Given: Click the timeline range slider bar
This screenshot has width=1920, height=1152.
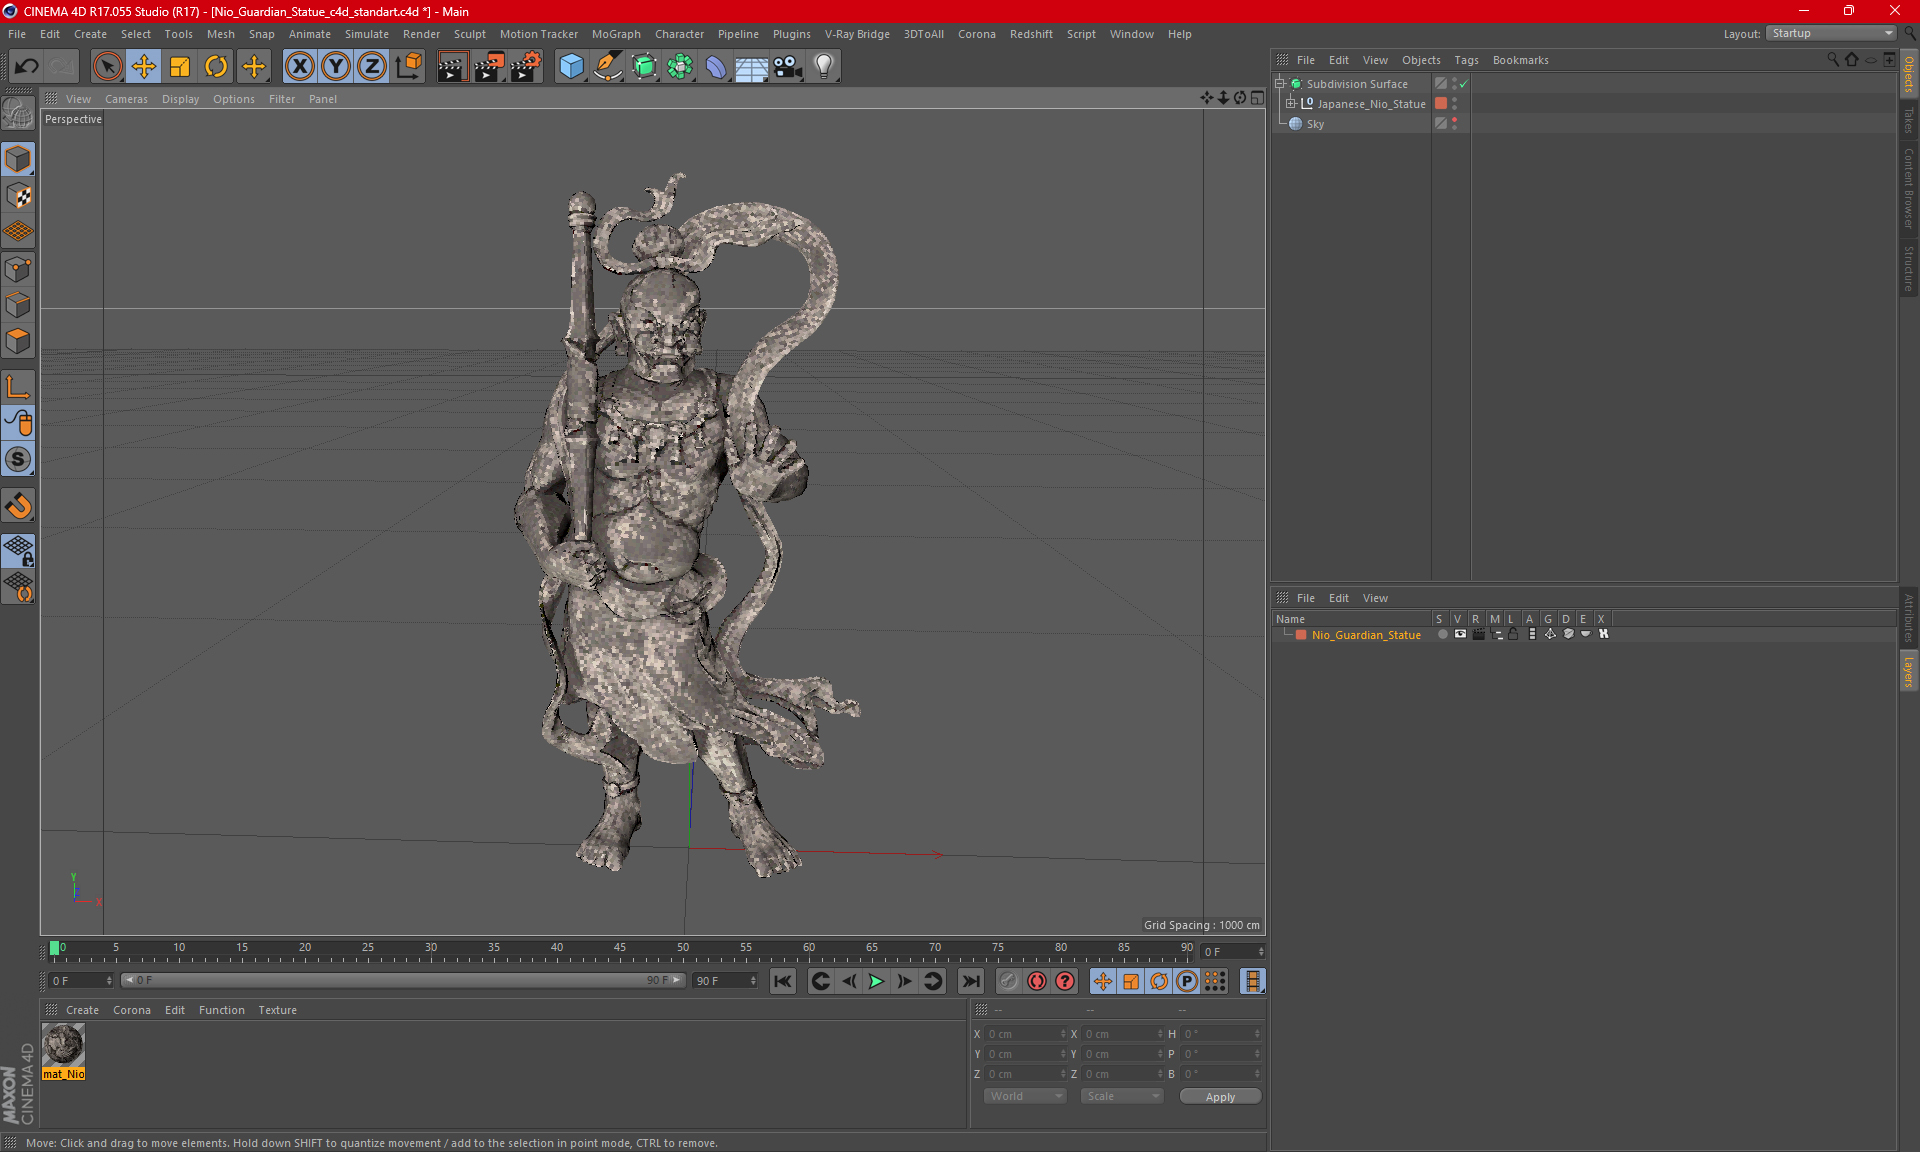Looking at the screenshot, I should (403, 981).
